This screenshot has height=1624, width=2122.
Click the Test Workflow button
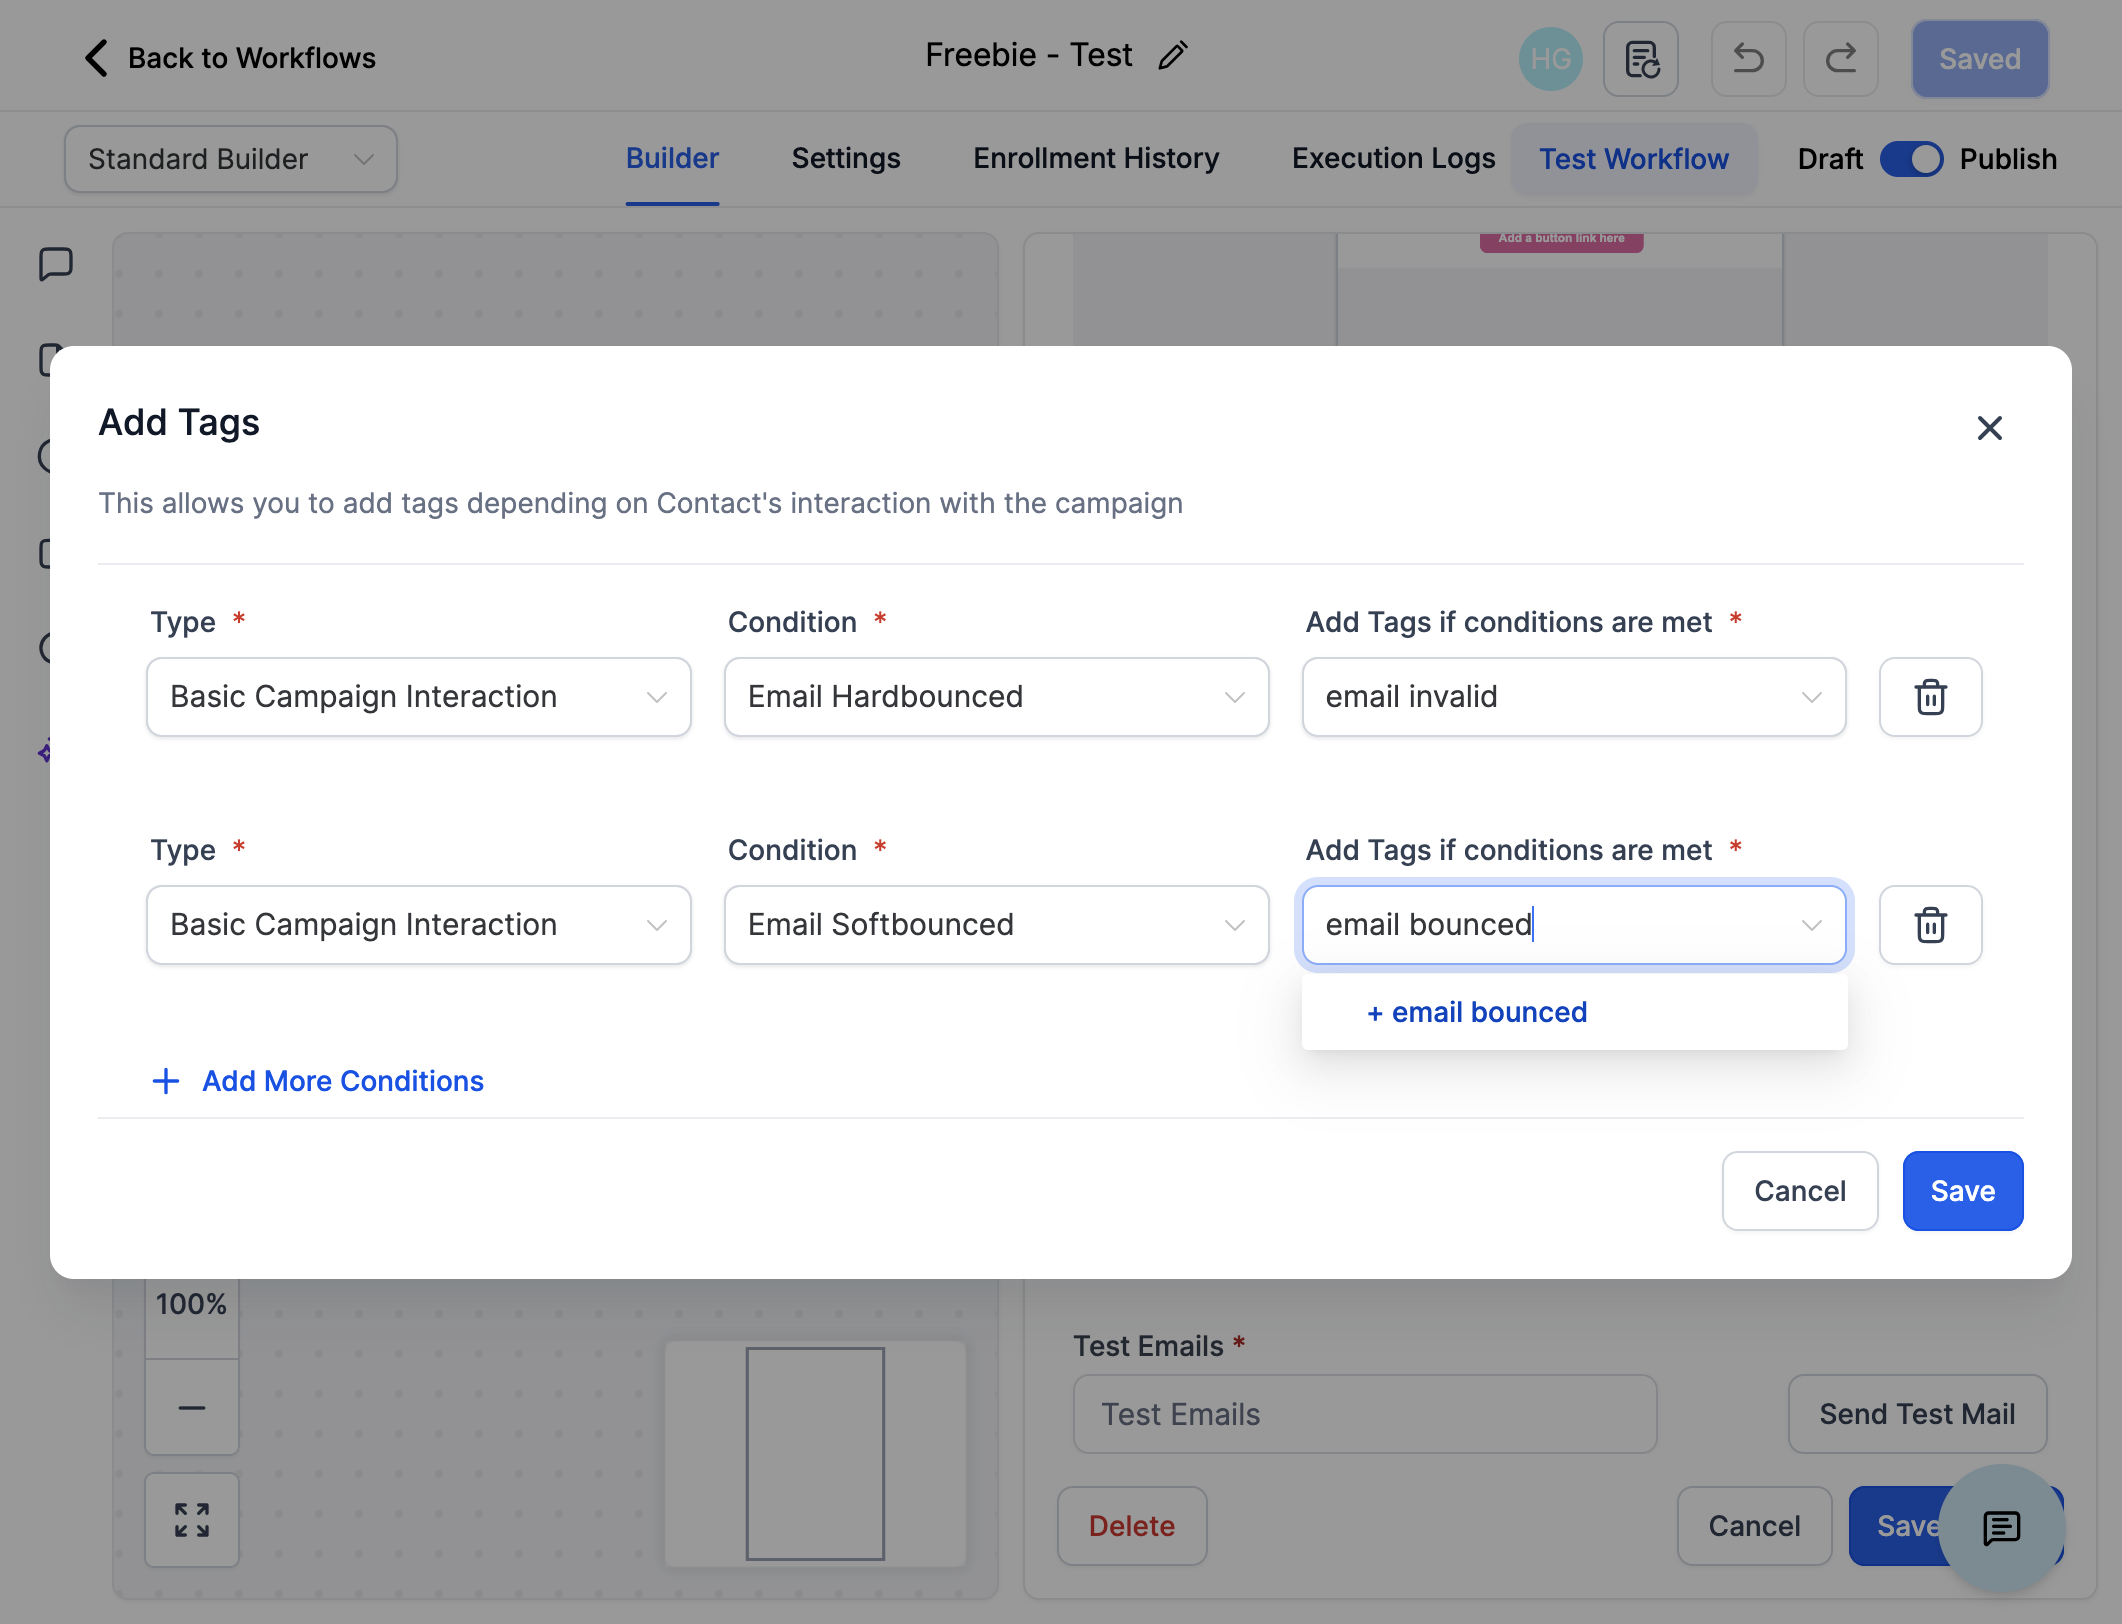pyautogui.click(x=1634, y=159)
